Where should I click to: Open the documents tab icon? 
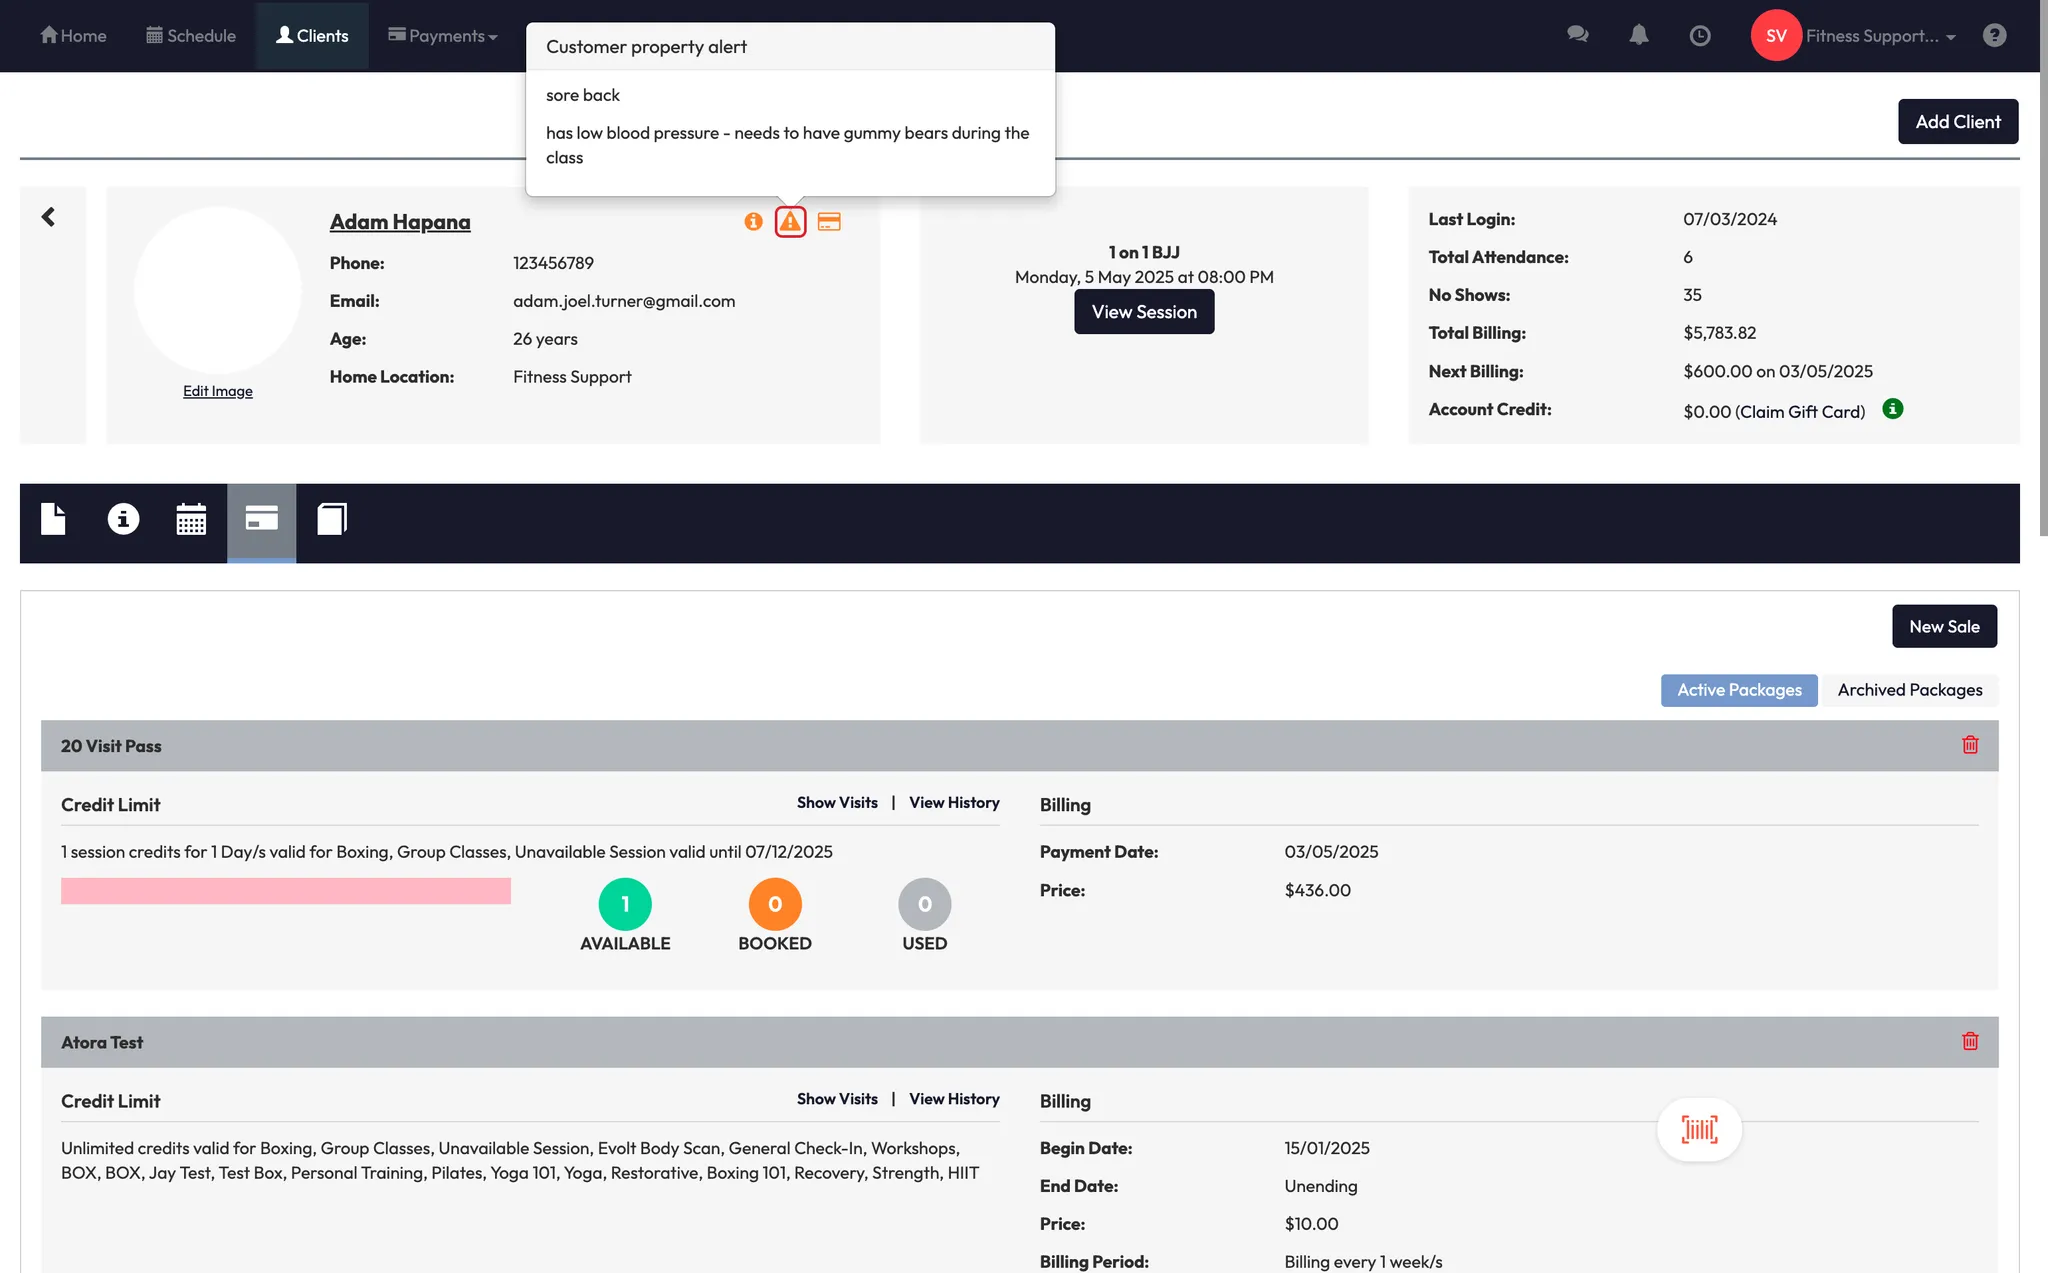pos(53,519)
